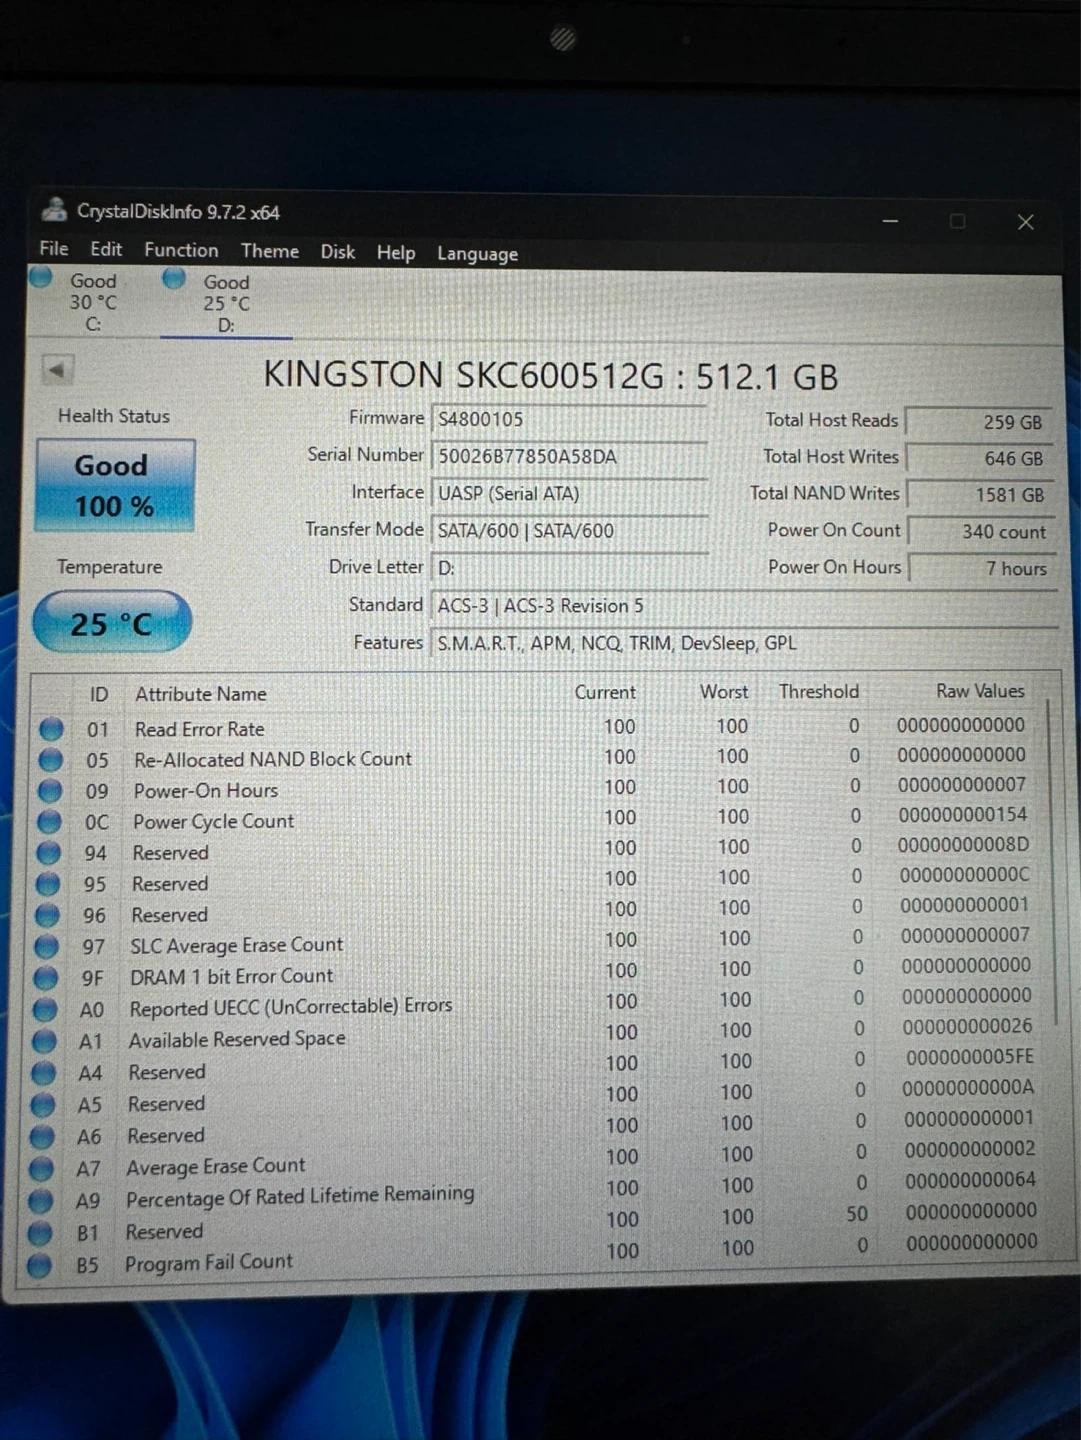Click status dot for ID A6 Reserved
The width and height of the screenshot is (1081, 1440).
[42, 1137]
